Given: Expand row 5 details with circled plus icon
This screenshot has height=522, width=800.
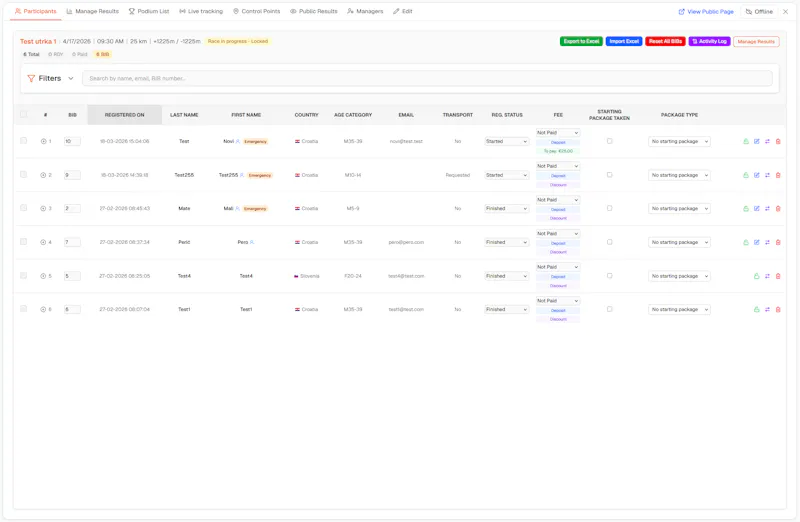Looking at the screenshot, I should 43,276.
